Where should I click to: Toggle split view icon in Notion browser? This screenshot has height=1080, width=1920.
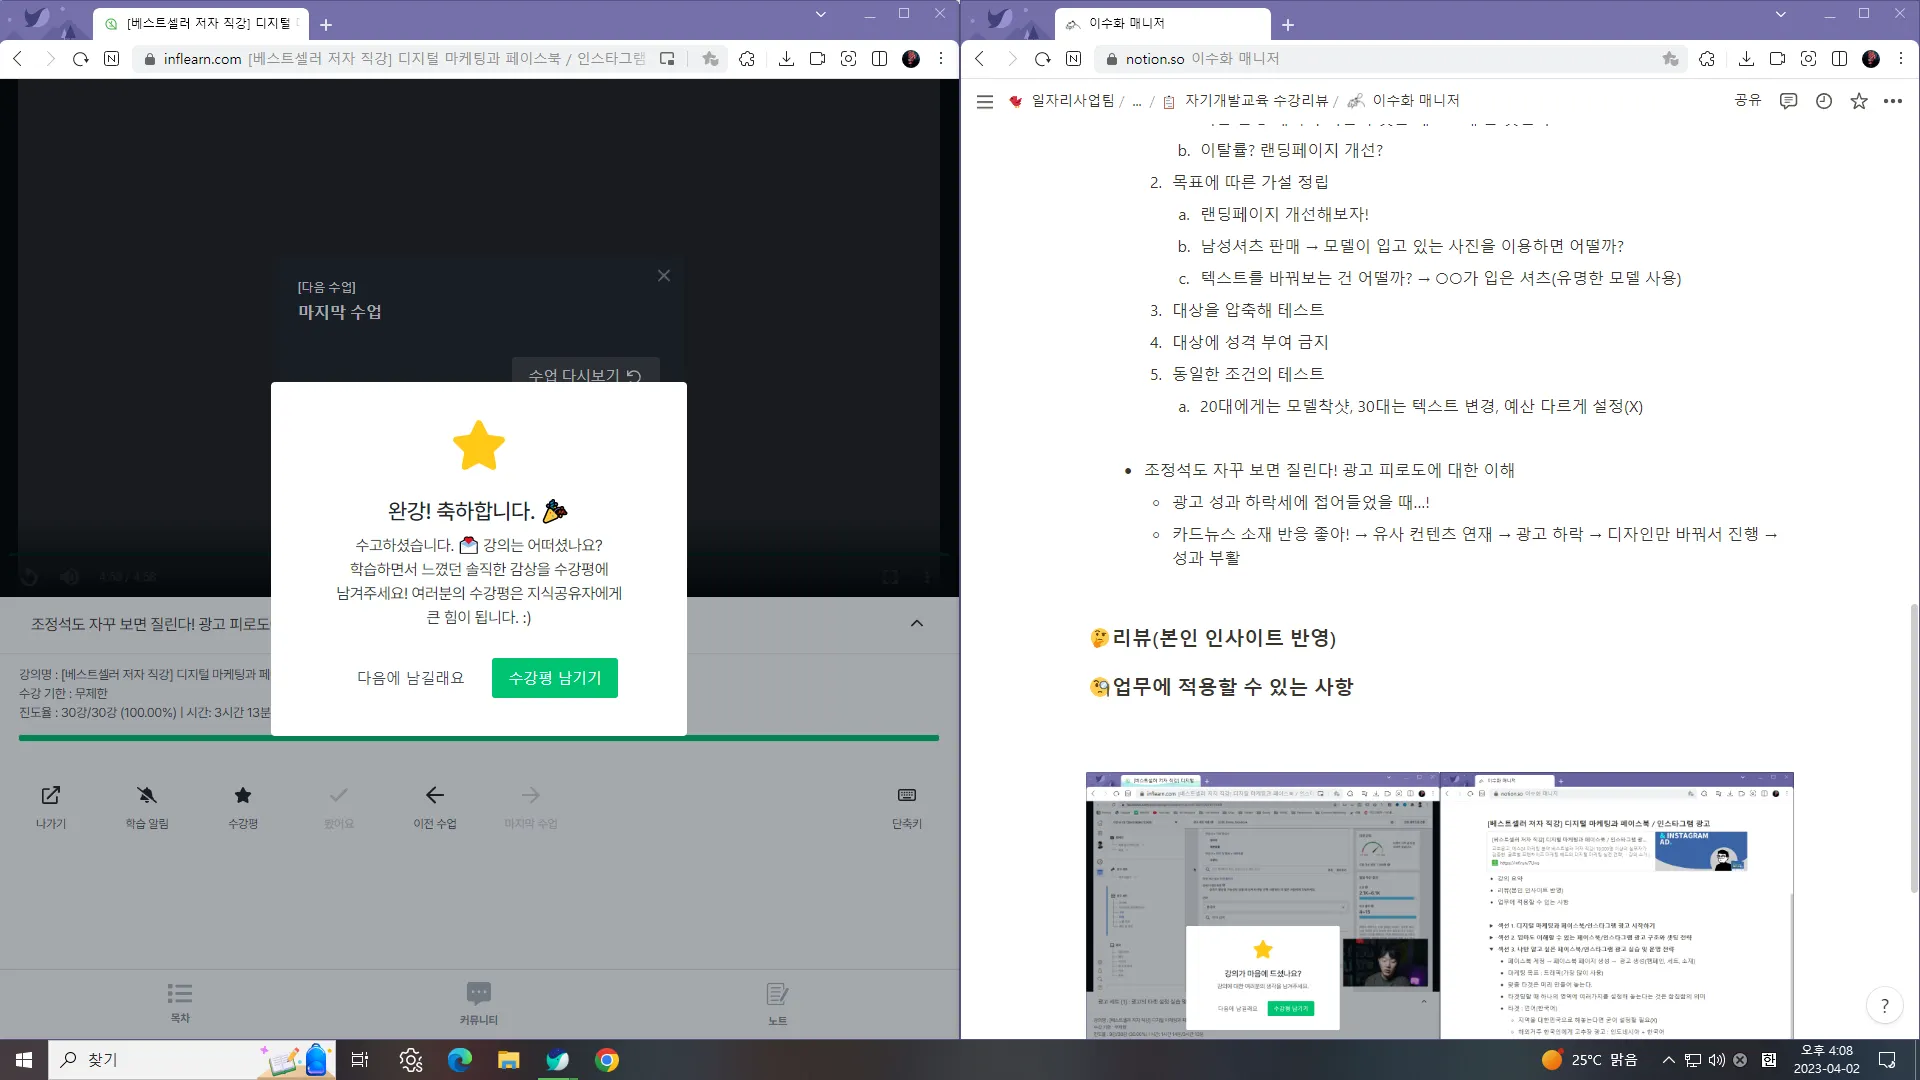pos(1839,59)
